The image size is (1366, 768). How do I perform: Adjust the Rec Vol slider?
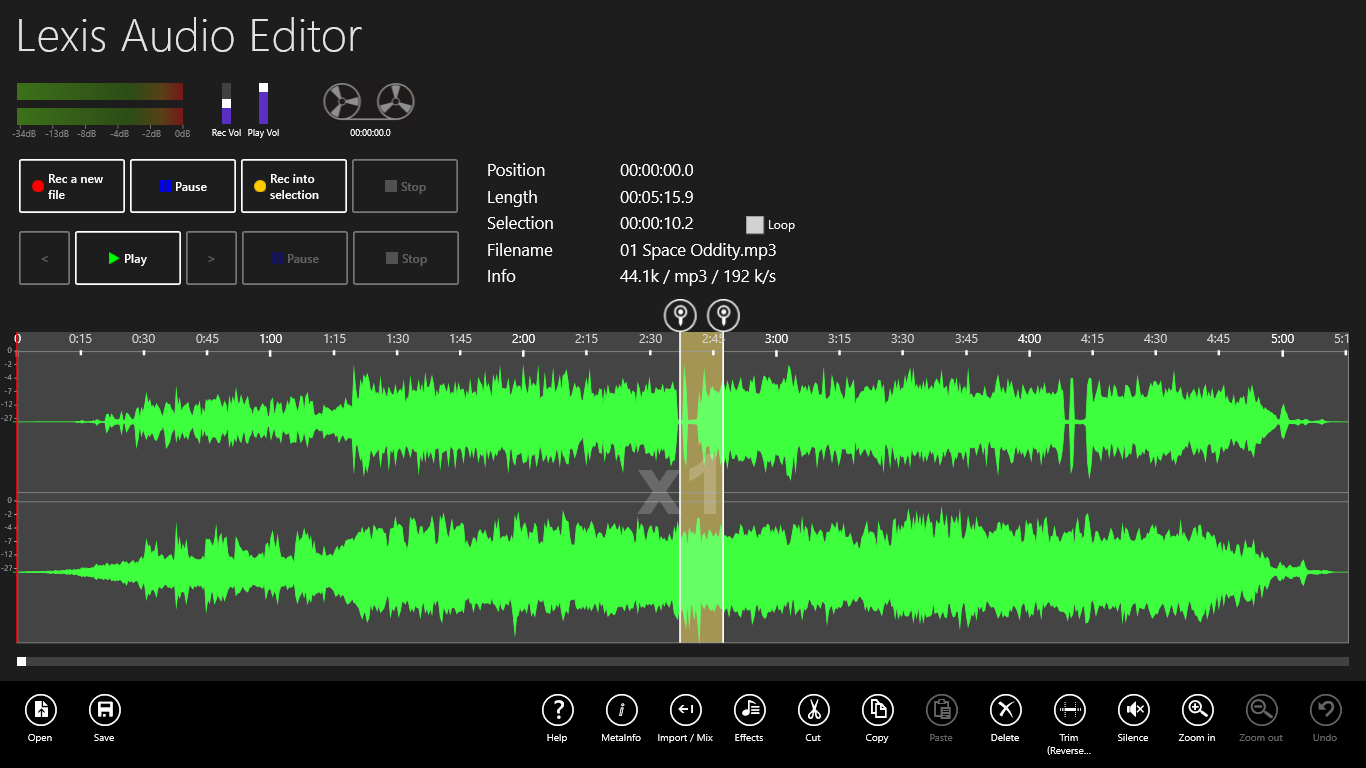226,103
